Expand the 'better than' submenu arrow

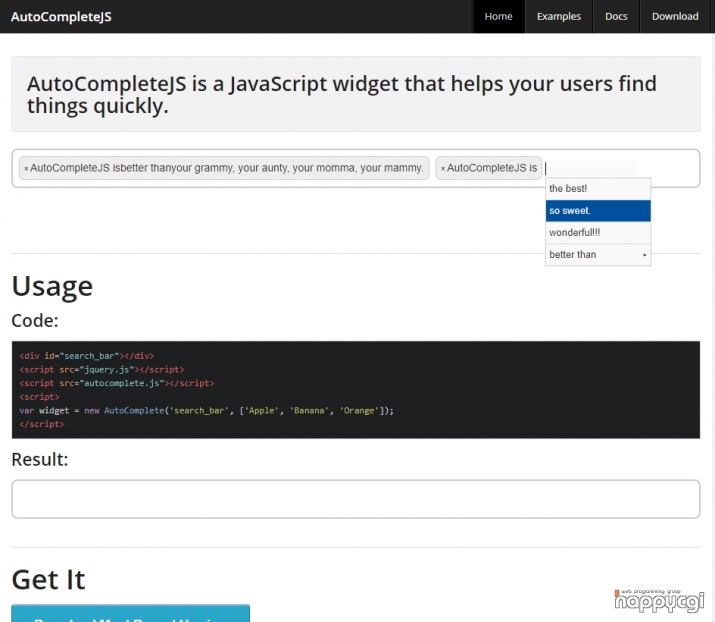(x=645, y=255)
